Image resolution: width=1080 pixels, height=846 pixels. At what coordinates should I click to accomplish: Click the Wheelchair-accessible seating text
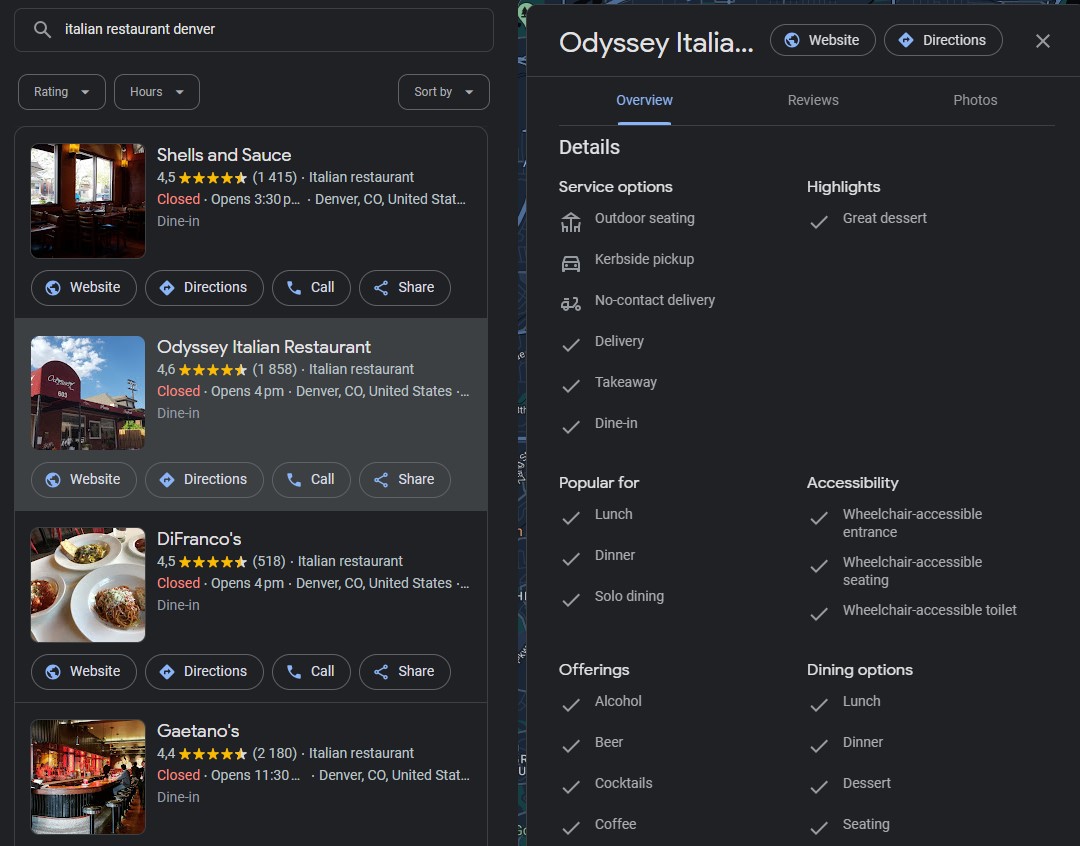(x=912, y=571)
